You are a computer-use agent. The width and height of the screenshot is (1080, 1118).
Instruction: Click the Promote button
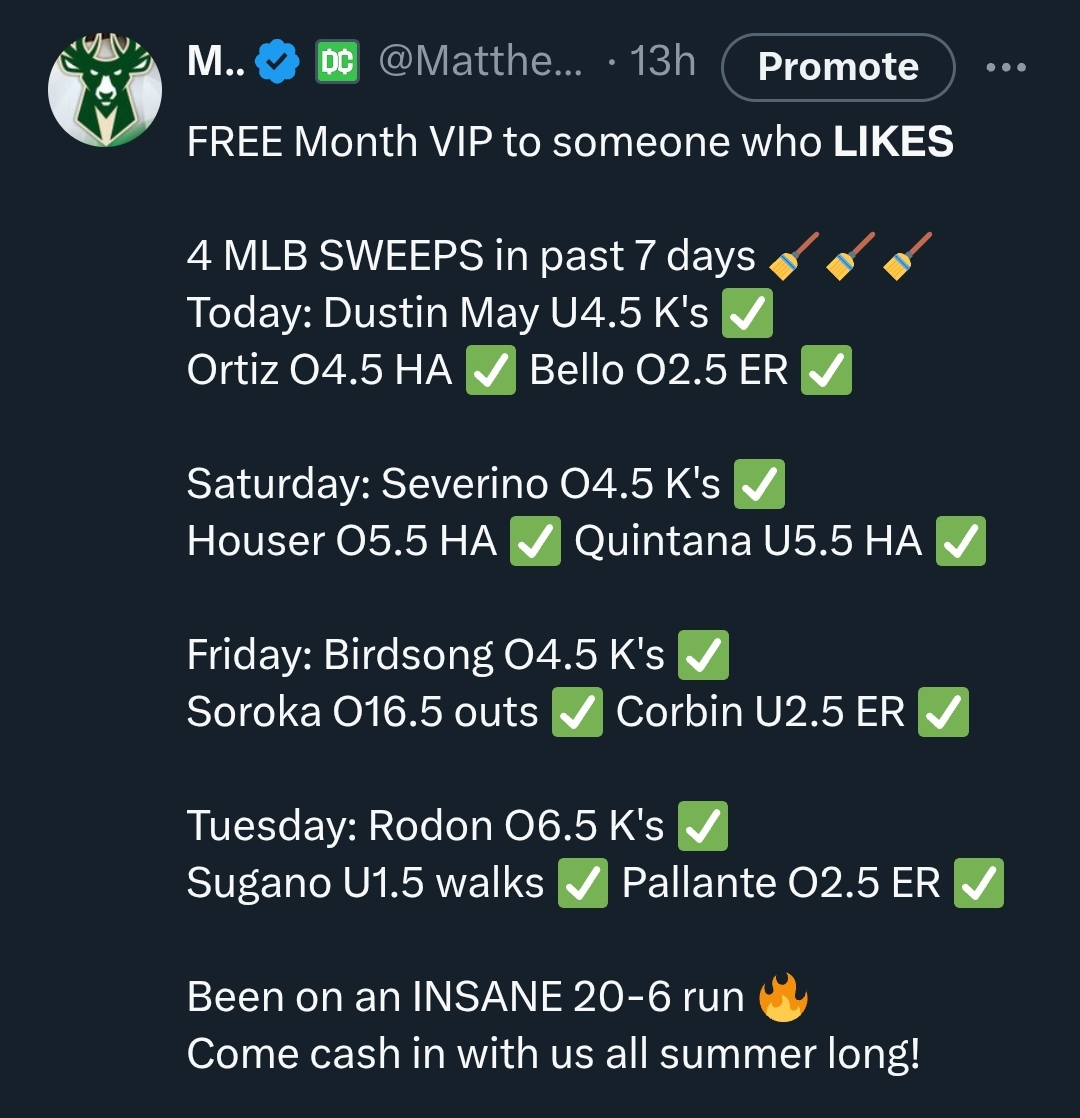click(838, 67)
